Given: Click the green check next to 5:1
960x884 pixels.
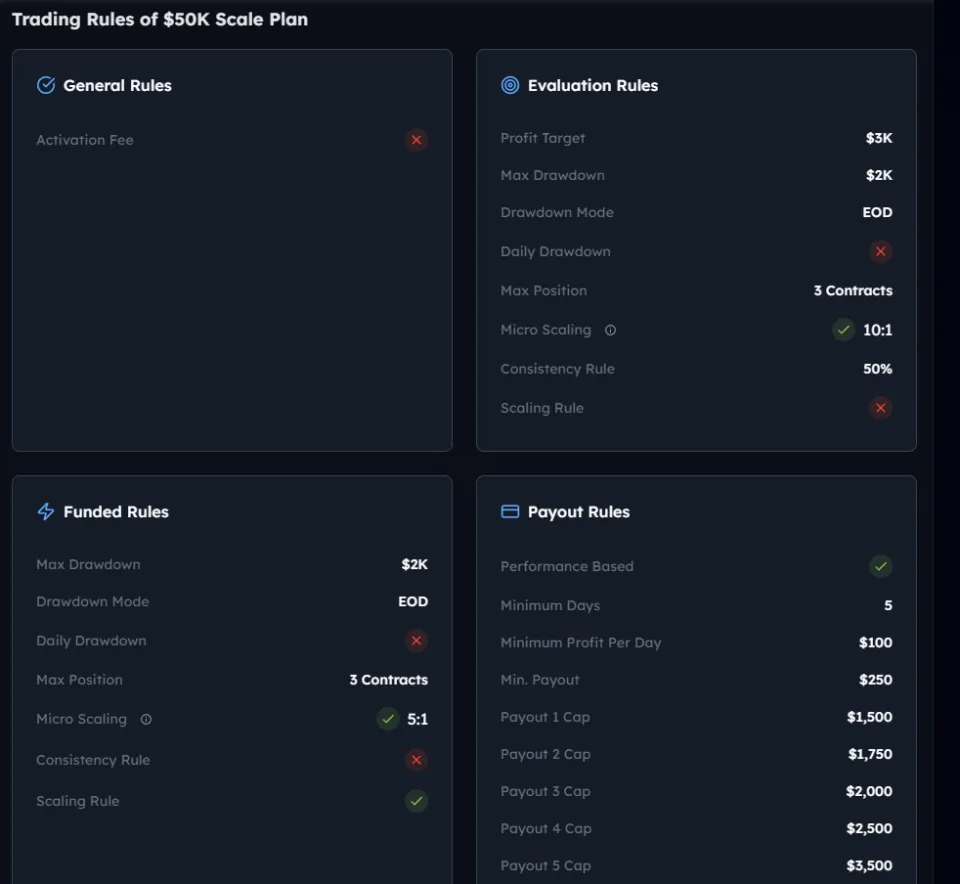Looking at the screenshot, I should [x=387, y=719].
